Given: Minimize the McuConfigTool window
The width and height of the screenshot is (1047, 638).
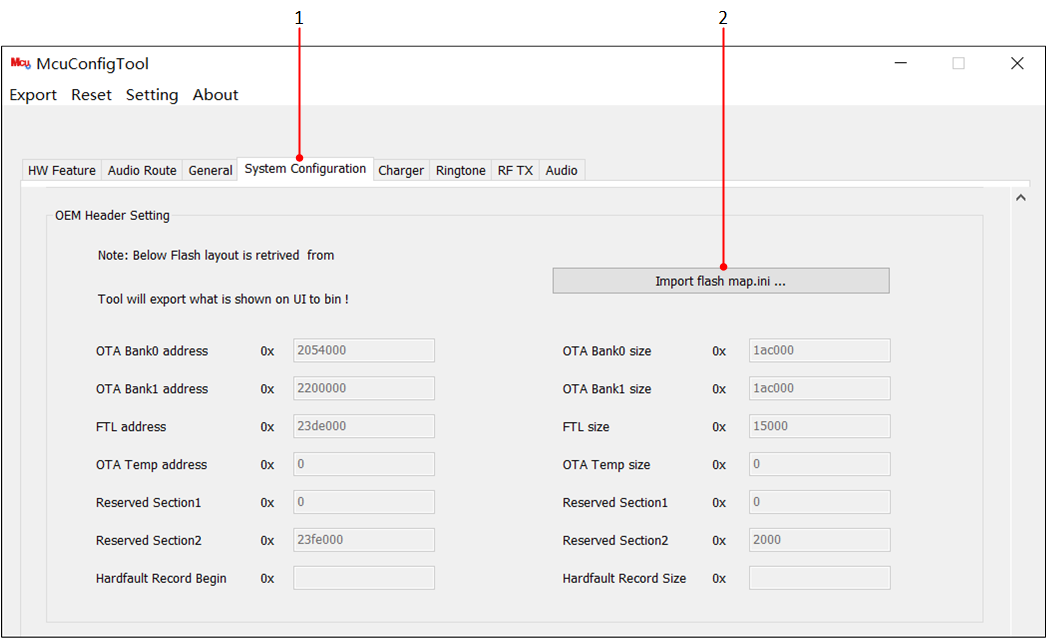Looking at the screenshot, I should click(x=901, y=63).
